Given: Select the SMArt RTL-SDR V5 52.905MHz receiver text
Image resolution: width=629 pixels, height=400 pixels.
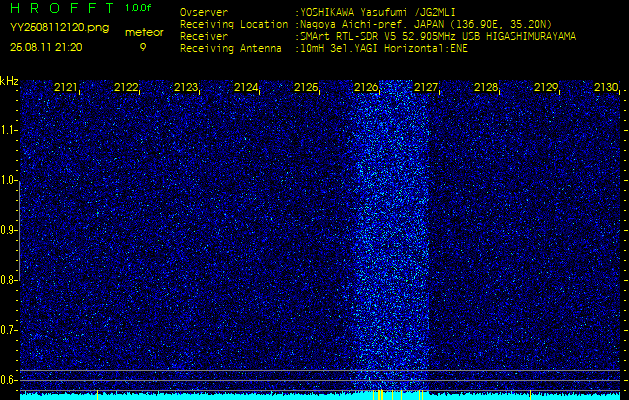Looking at the screenshot, I should (x=436, y=37).
